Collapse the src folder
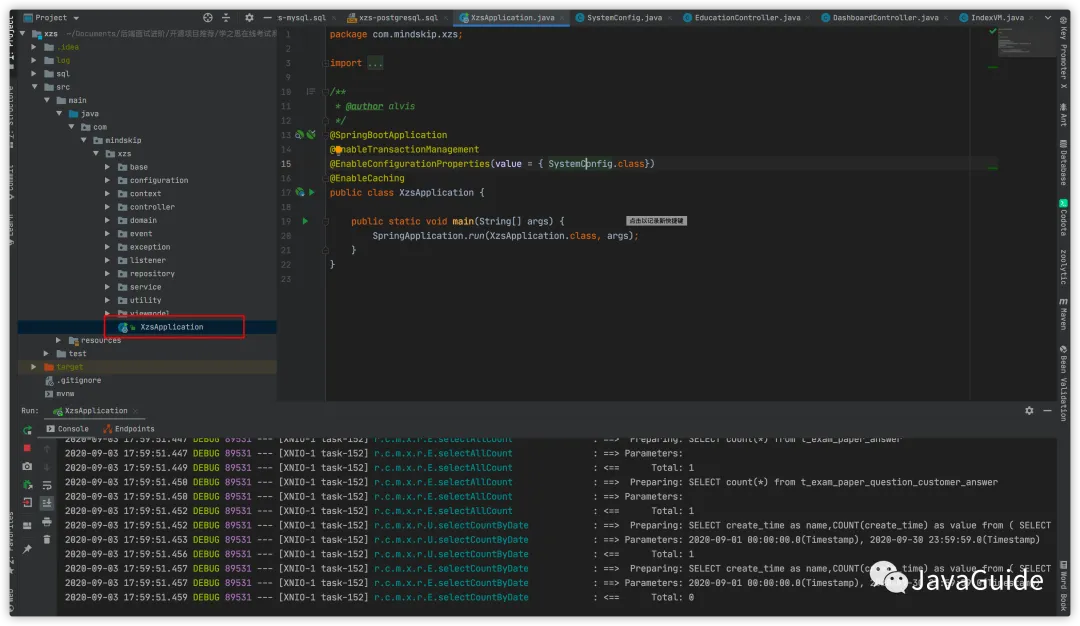The height and width of the screenshot is (626, 1080). tap(35, 87)
